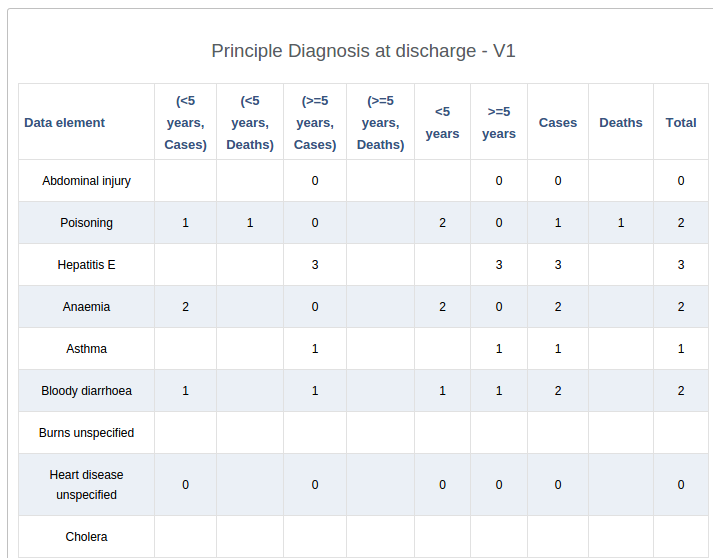
Task: Click the "(>=5 years, Deaths)" column header
Action: tap(380, 123)
